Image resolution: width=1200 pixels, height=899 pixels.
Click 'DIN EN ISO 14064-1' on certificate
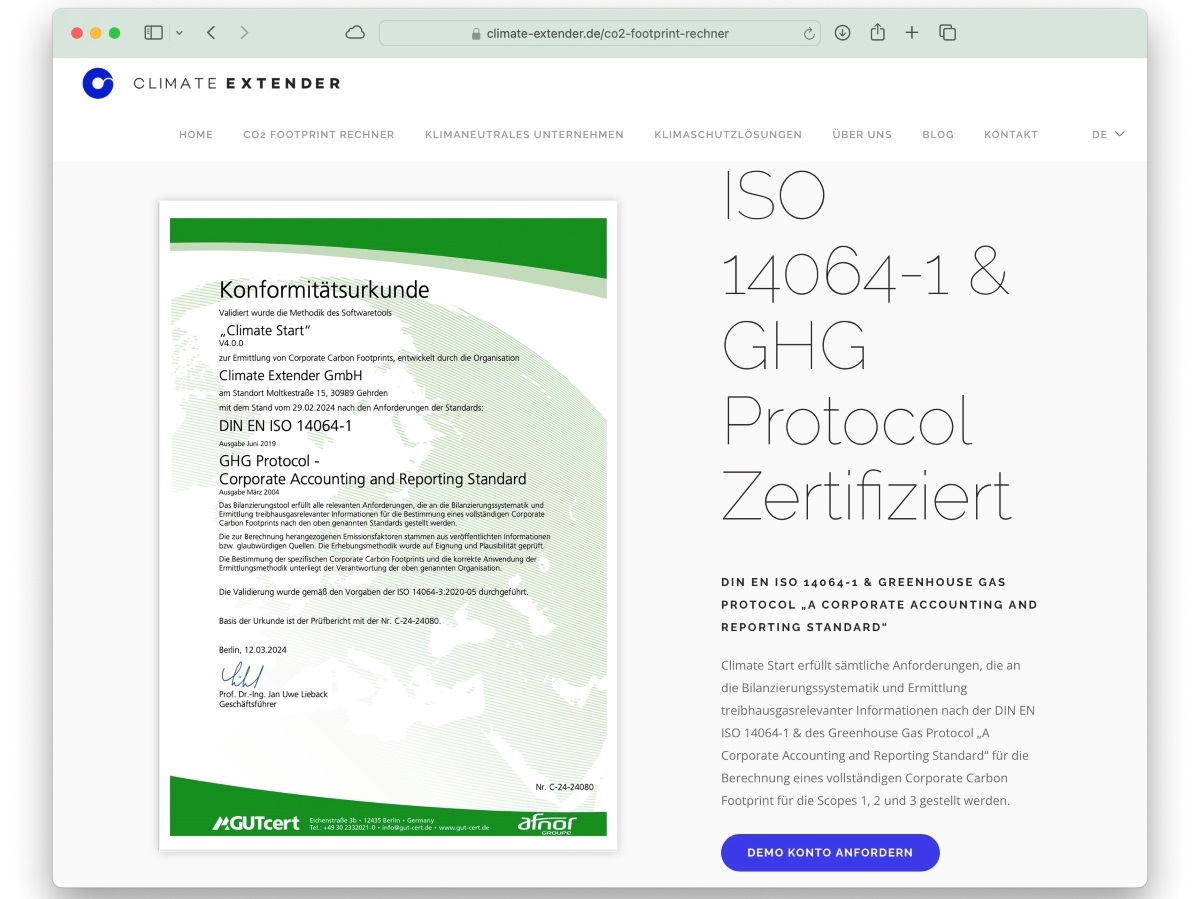(x=285, y=426)
